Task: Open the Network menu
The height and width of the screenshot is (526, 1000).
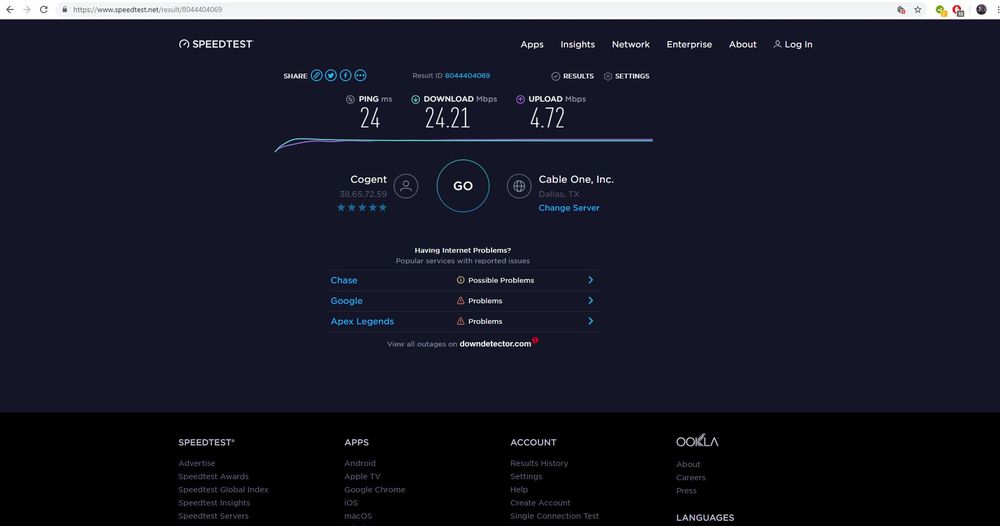Action: (631, 44)
